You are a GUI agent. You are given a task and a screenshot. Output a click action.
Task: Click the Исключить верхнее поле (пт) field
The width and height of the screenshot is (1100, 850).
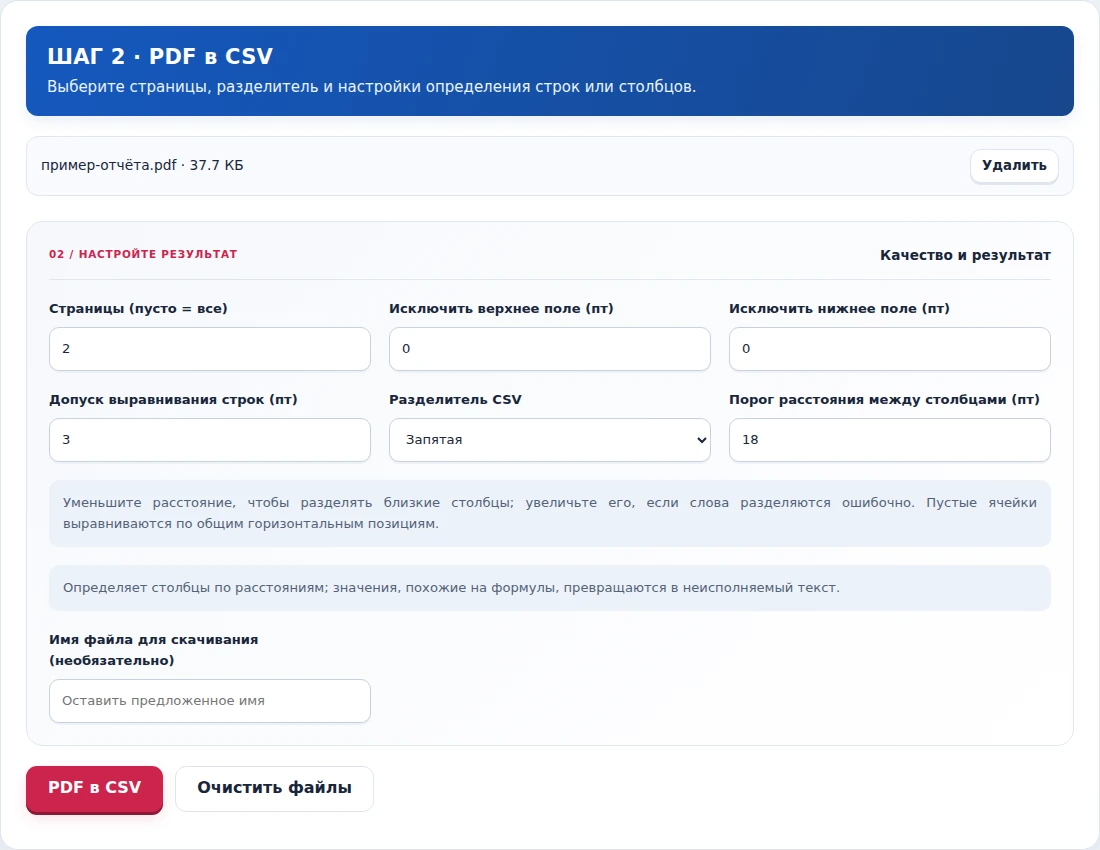[549, 349]
